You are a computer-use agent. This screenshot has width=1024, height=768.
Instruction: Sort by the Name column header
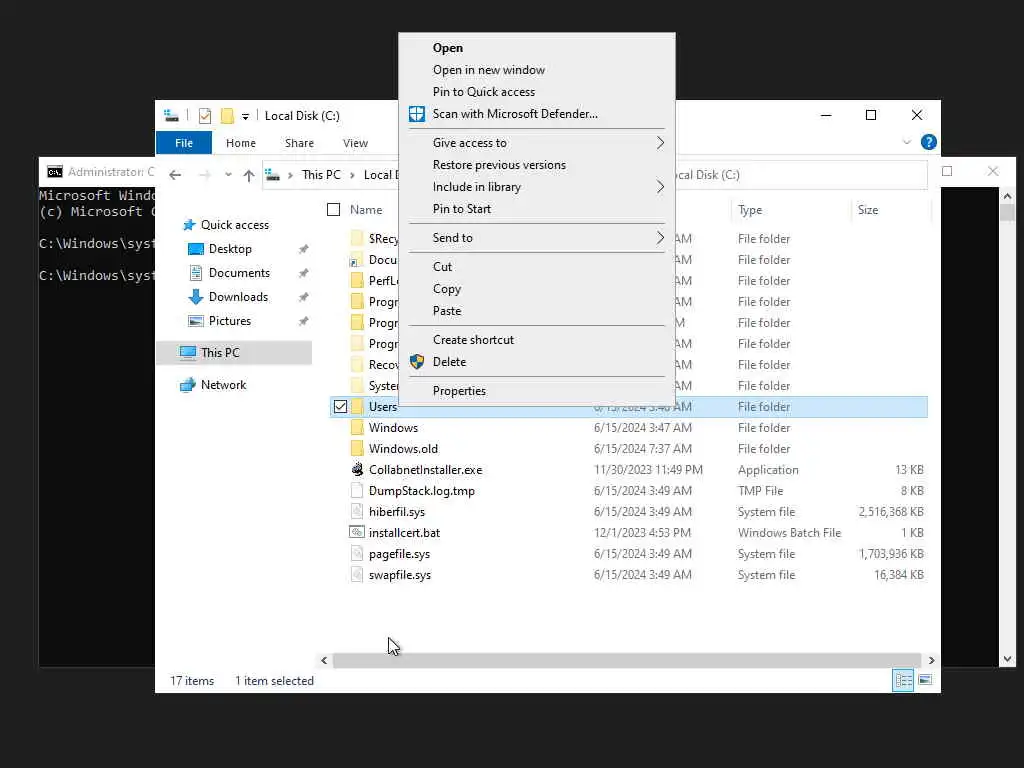[366, 210]
